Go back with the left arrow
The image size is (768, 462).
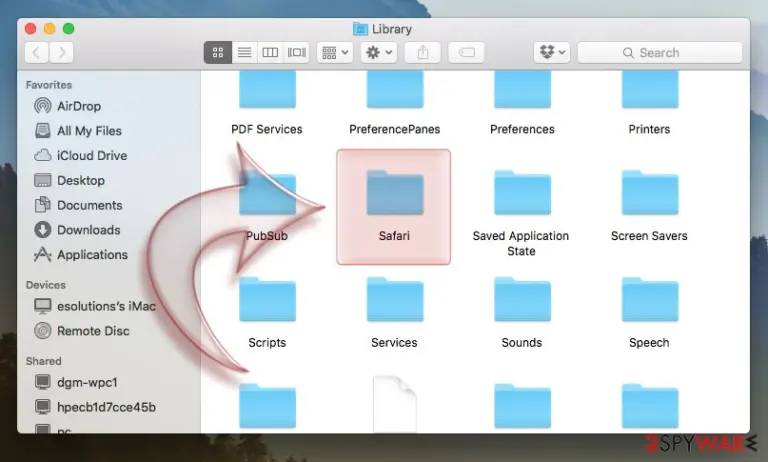[x=36, y=52]
